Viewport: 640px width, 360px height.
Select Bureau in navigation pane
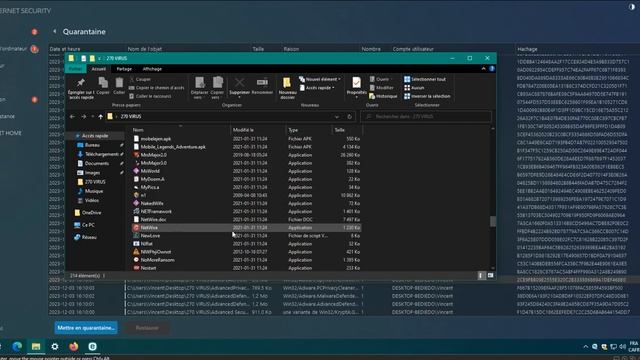[x=92, y=145]
